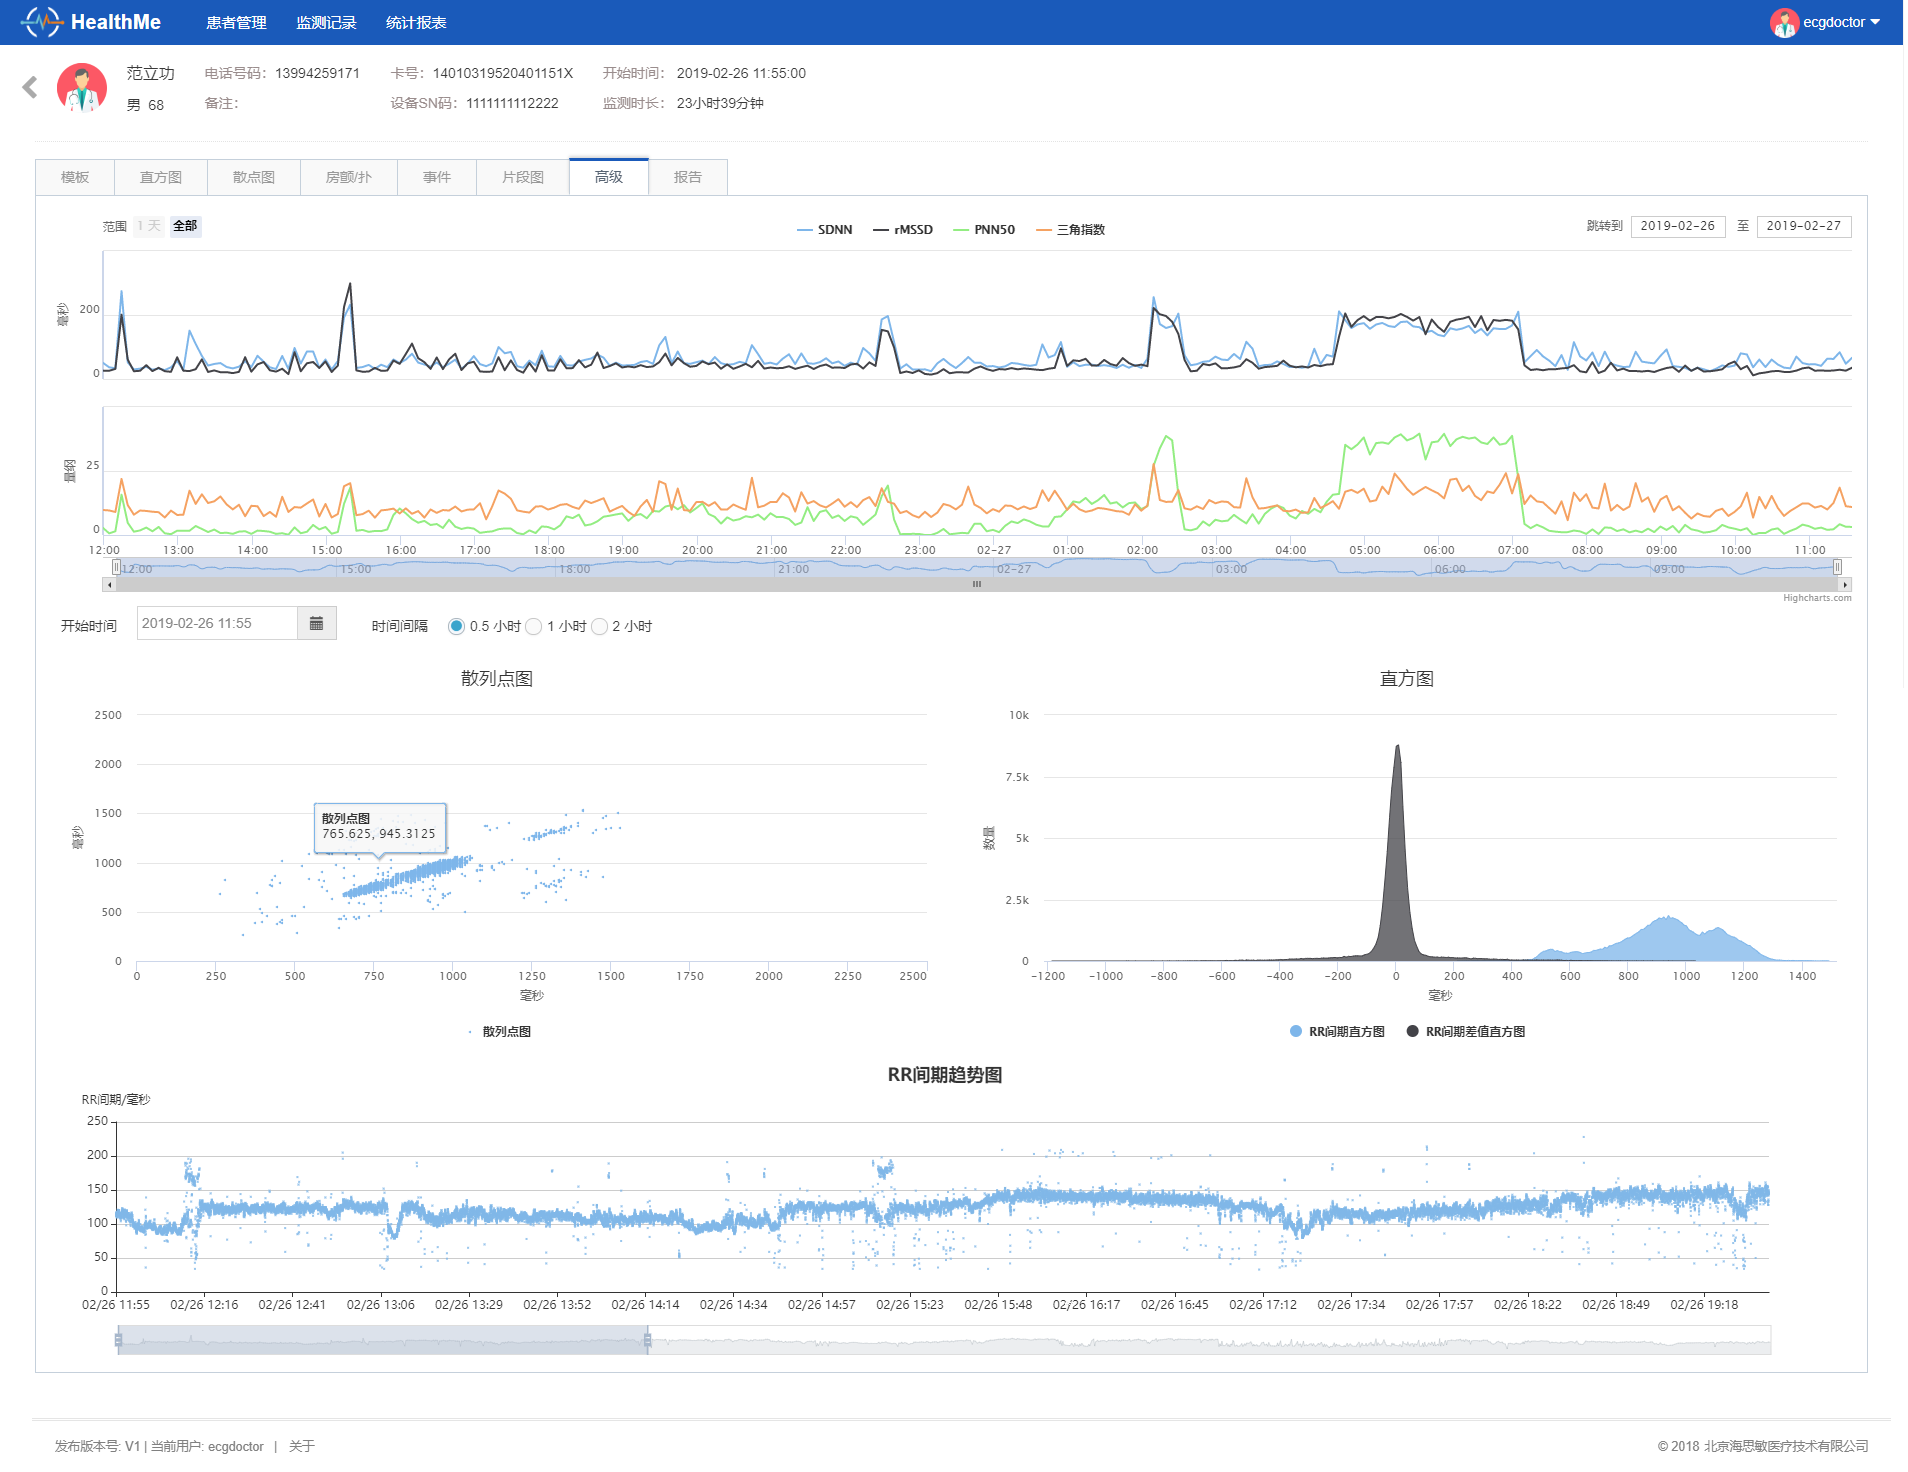This screenshot has height=1472, width=1908.
Task: Select the 1 小时 time interval
Action: [x=534, y=627]
